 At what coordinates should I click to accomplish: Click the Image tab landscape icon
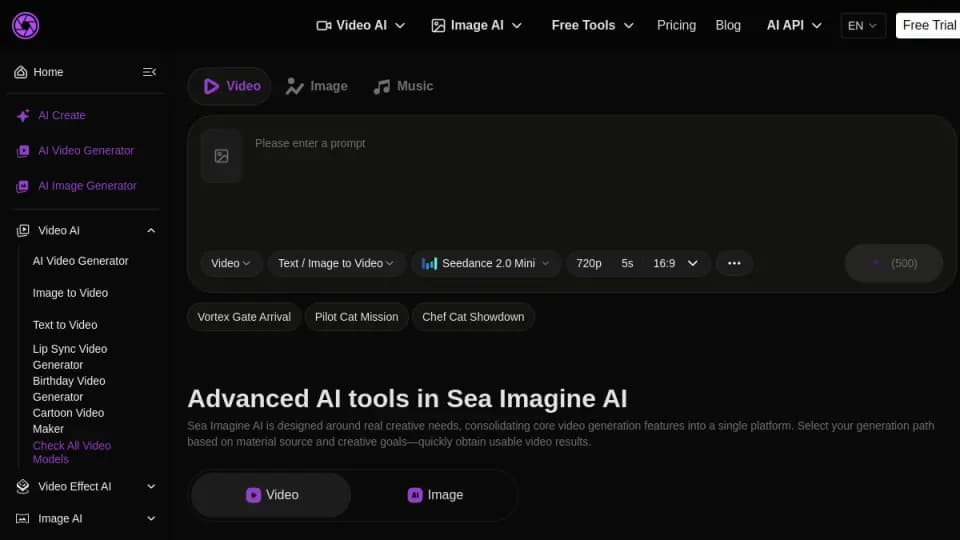pyautogui.click(x=294, y=87)
